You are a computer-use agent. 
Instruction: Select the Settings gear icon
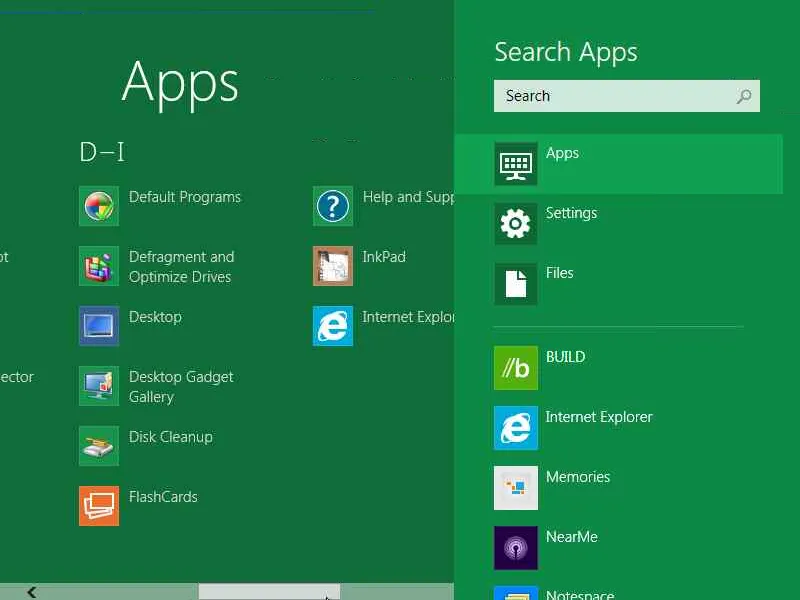516,223
